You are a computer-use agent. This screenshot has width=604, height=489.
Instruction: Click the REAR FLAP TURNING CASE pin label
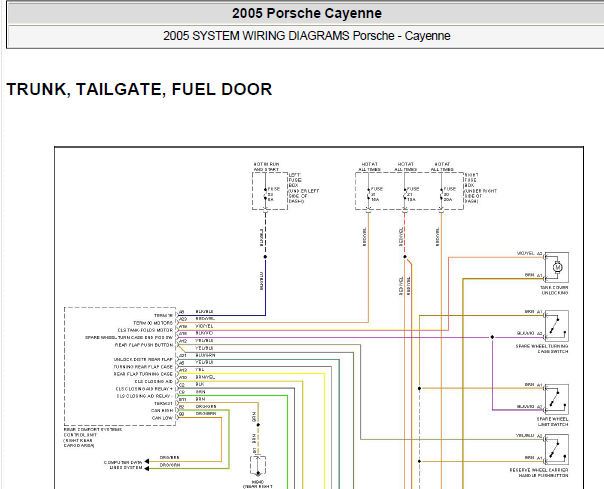click(x=143, y=374)
